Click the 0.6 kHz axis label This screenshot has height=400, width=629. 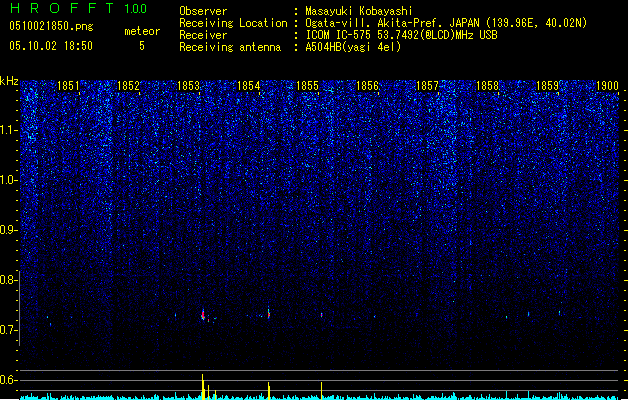8,380
